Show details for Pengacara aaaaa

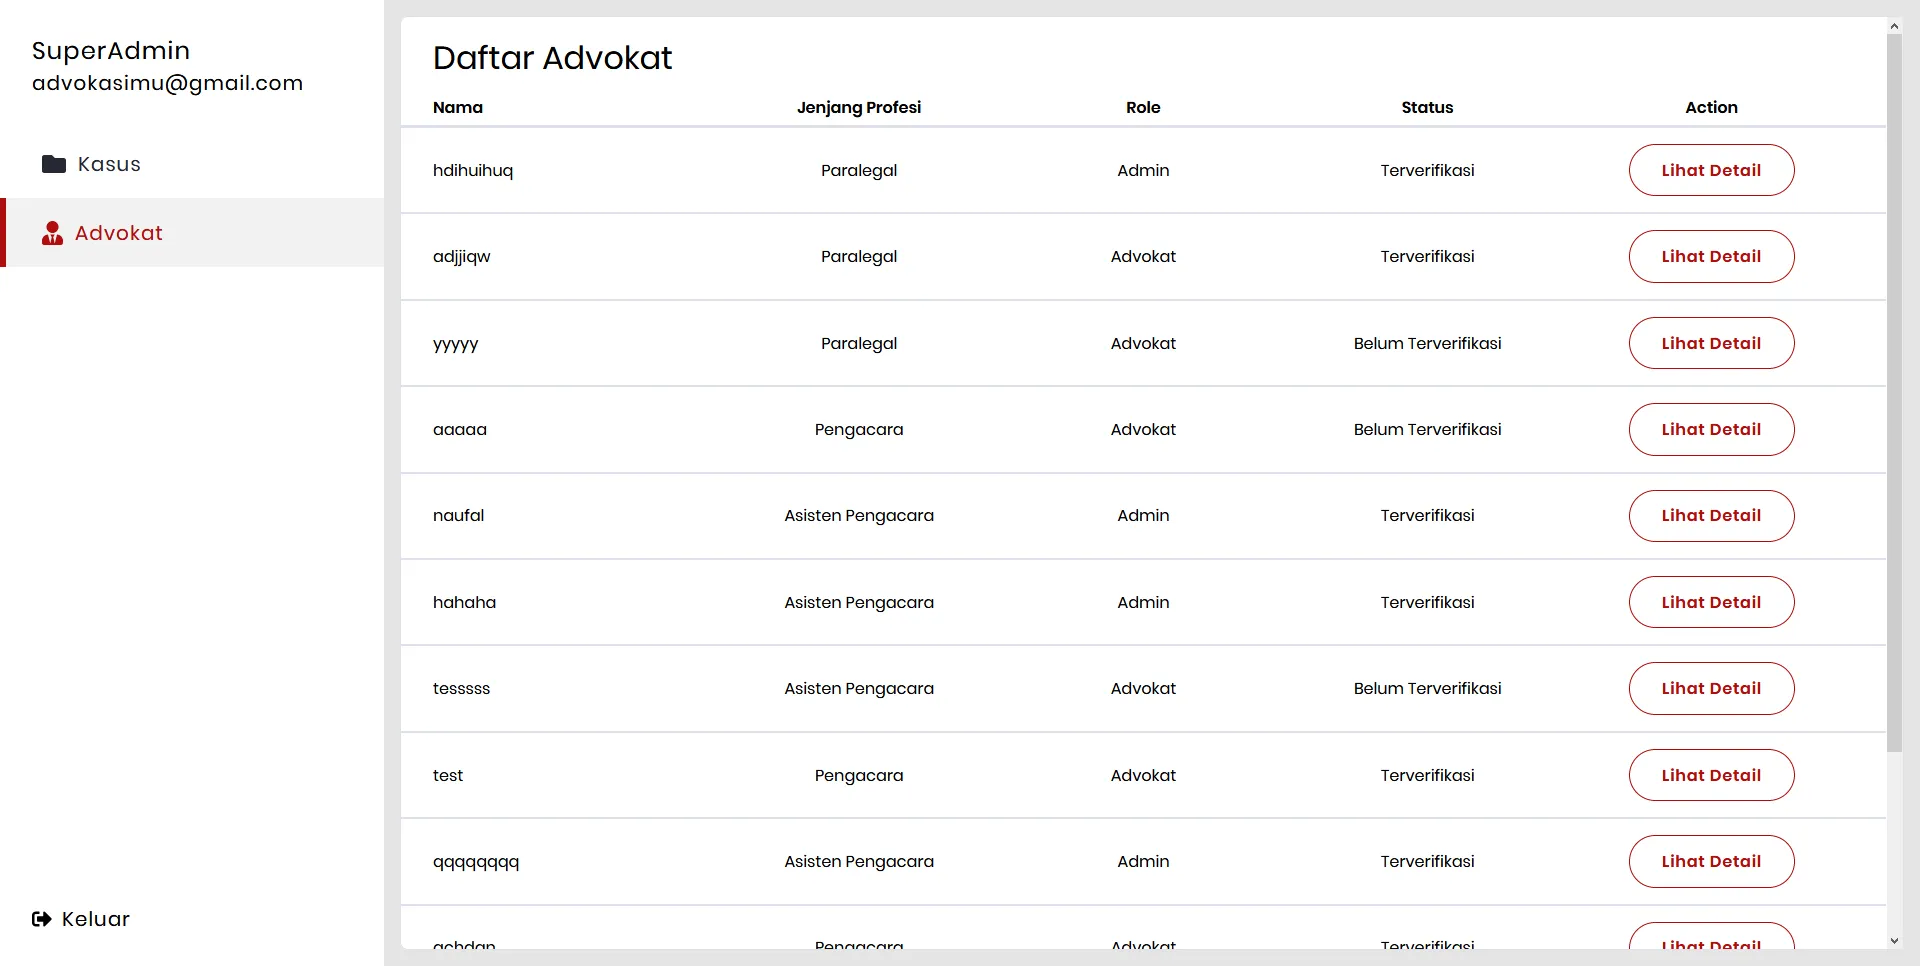click(1711, 429)
